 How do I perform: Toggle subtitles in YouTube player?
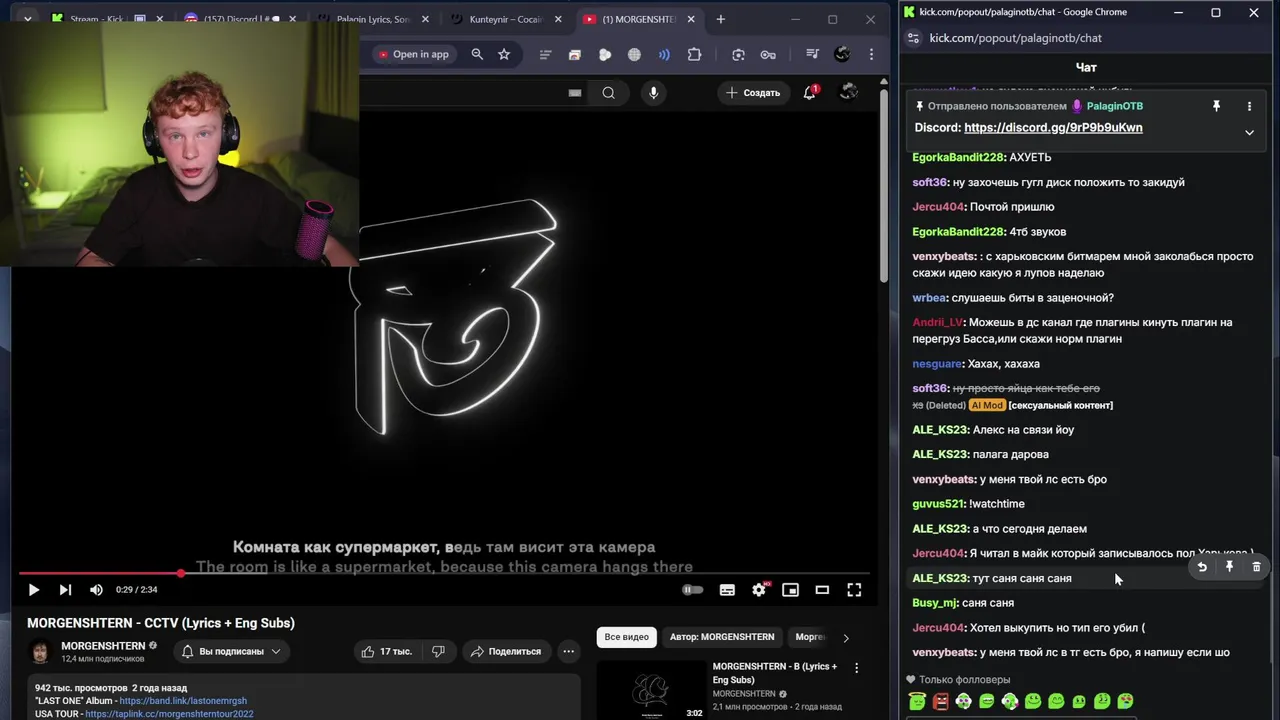coord(727,590)
